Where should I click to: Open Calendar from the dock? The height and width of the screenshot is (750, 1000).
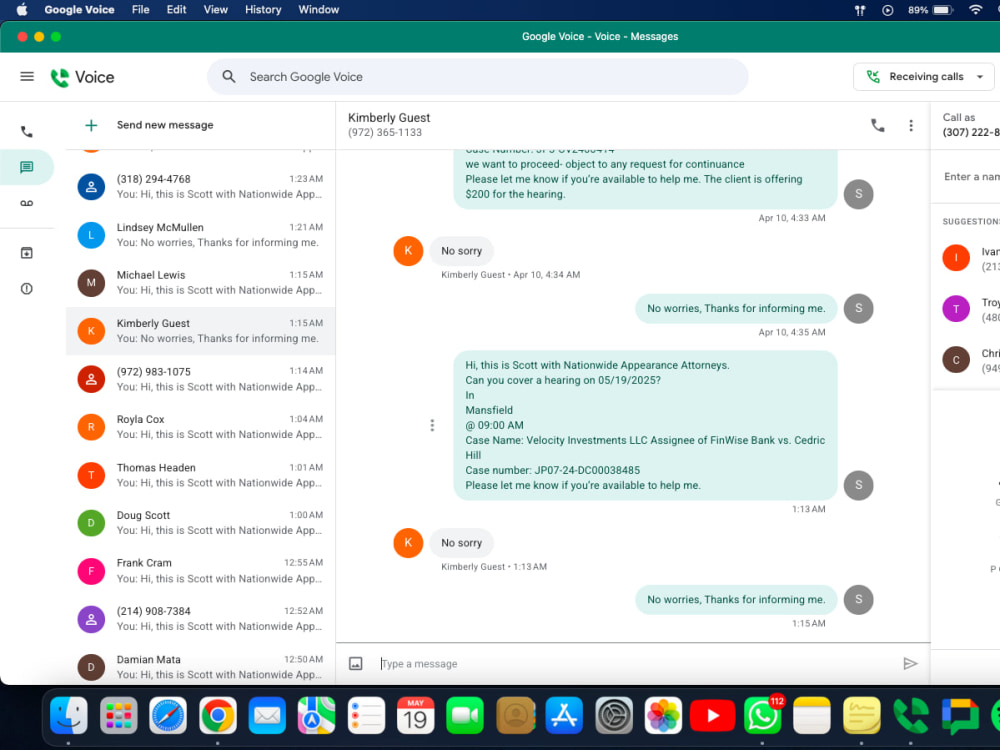tap(415, 716)
